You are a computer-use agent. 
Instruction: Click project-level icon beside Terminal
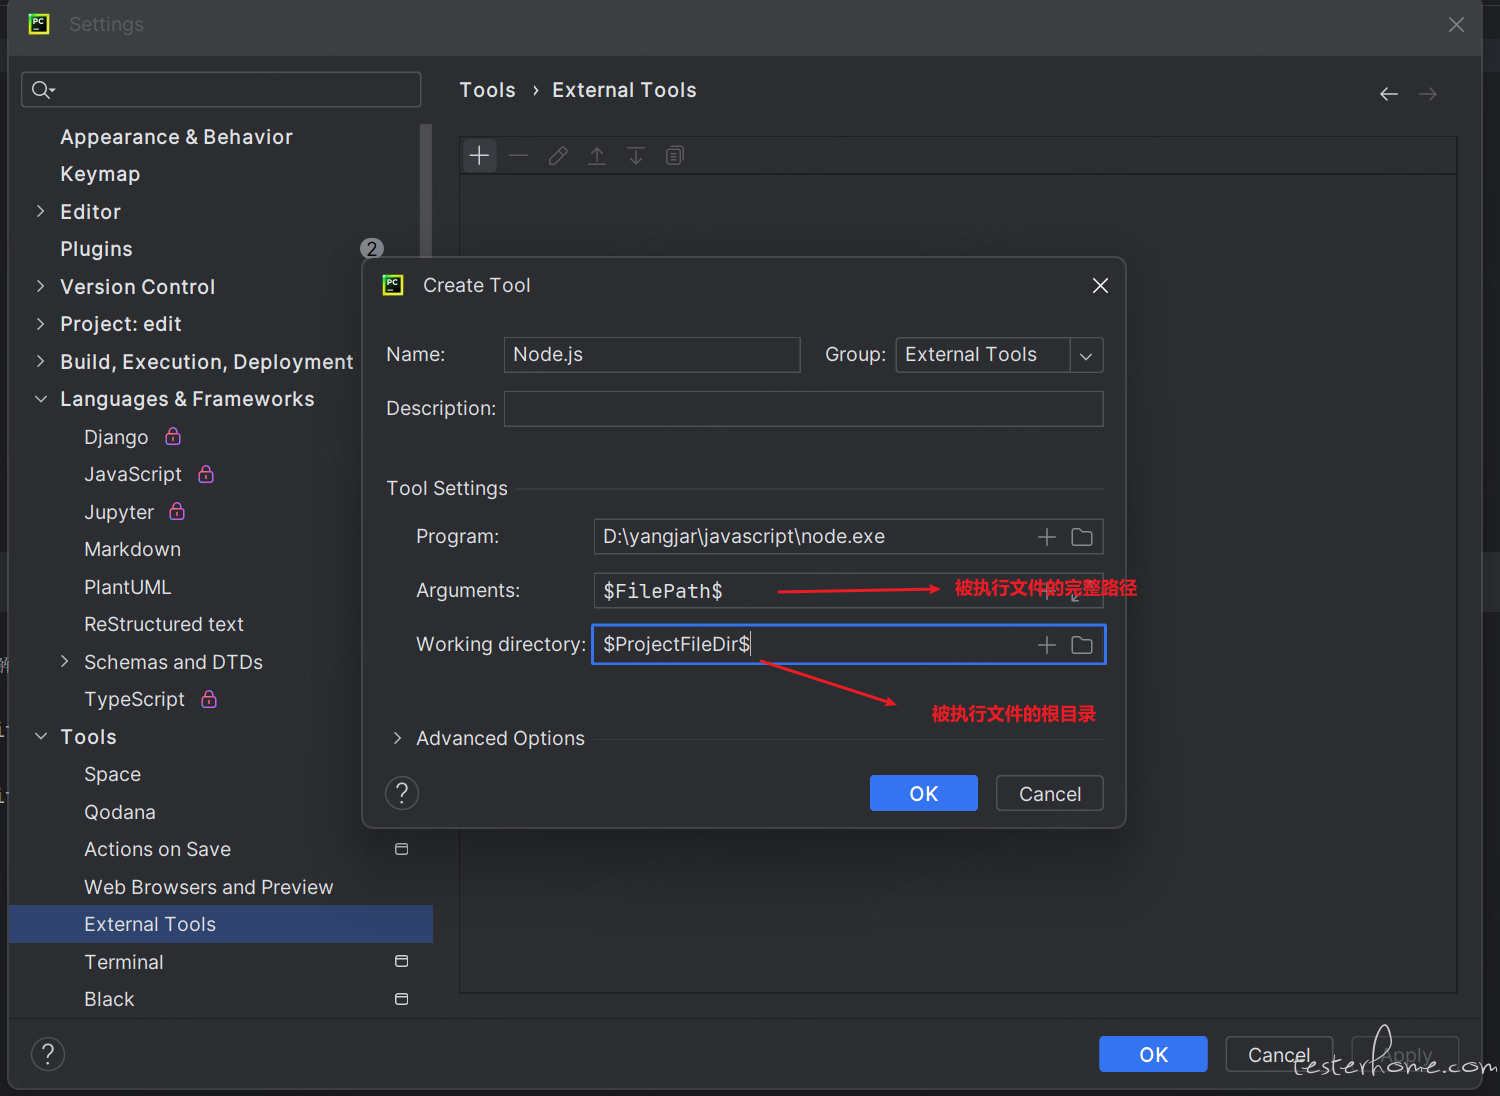pos(402,961)
